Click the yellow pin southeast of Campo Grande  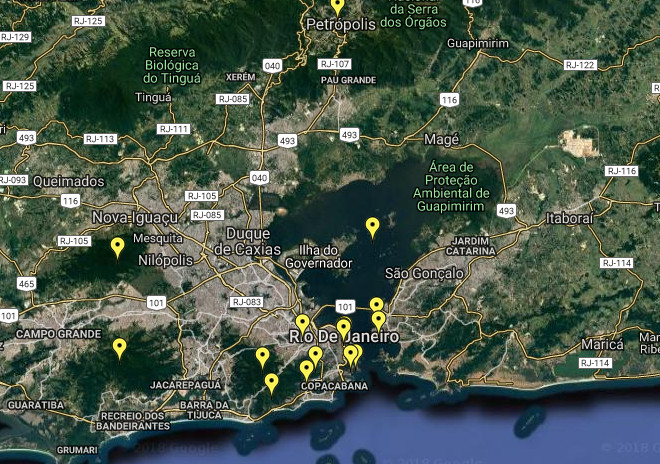point(120,348)
